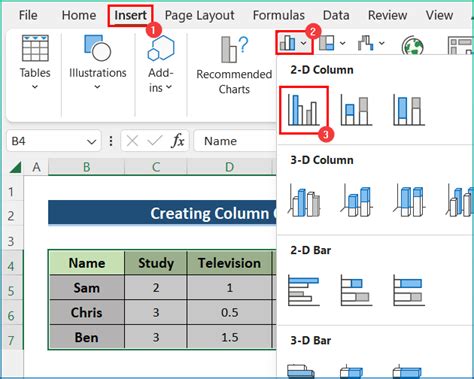The image size is (474, 379).
Task: Select 2-D Clustered Bar chart
Action: [x=304, y=291]
